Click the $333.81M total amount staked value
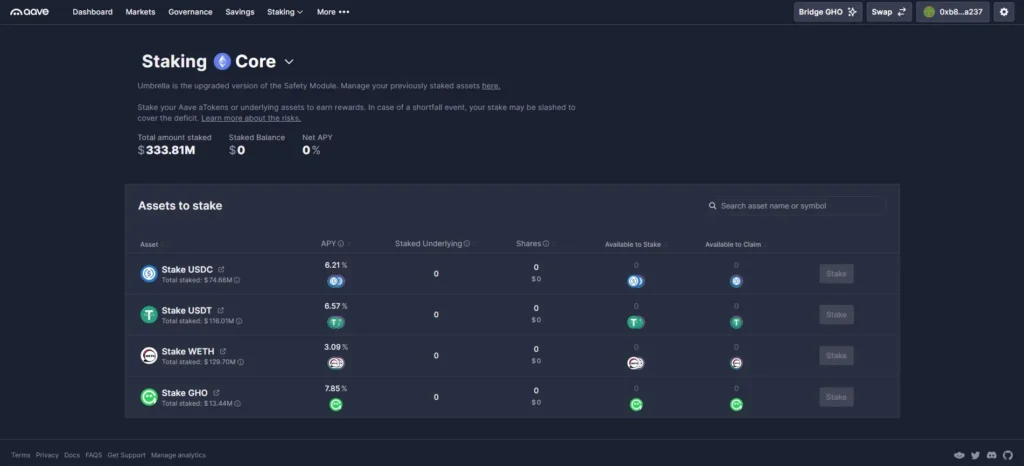 [x=167, y=150]
